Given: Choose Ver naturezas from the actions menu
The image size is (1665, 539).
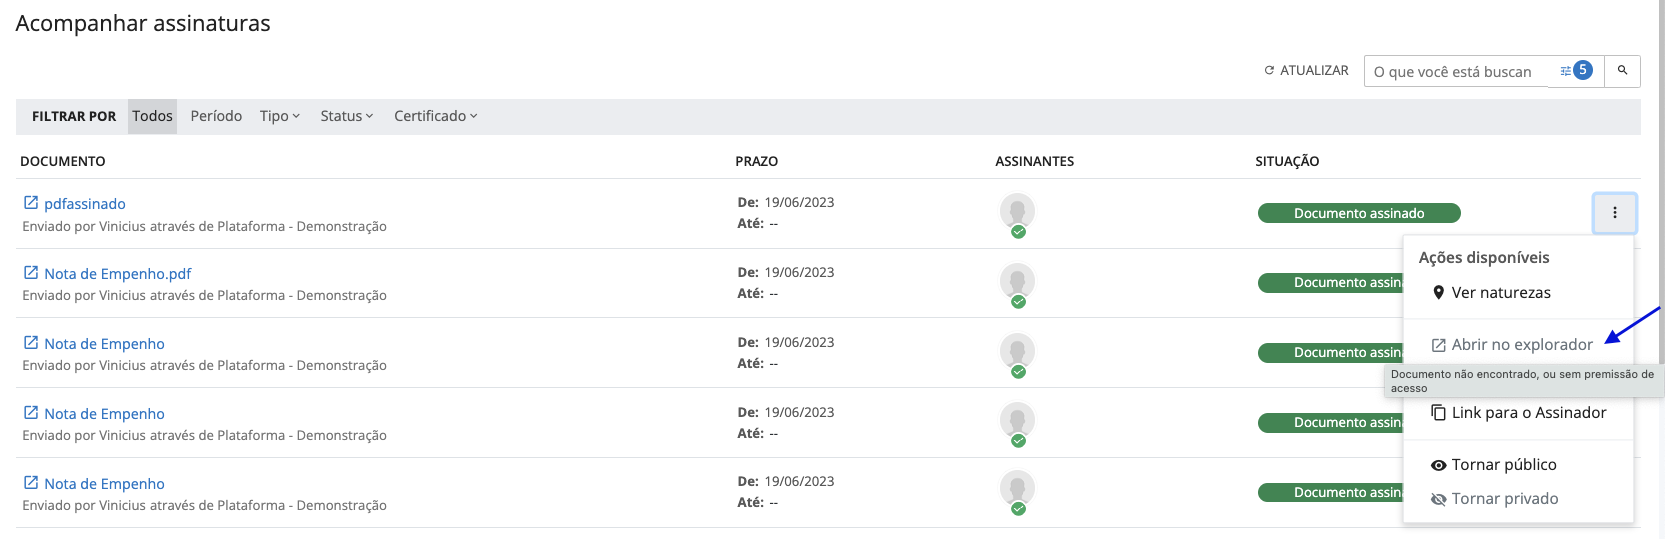Looking at the screenshot, I should pos(1500,293).
